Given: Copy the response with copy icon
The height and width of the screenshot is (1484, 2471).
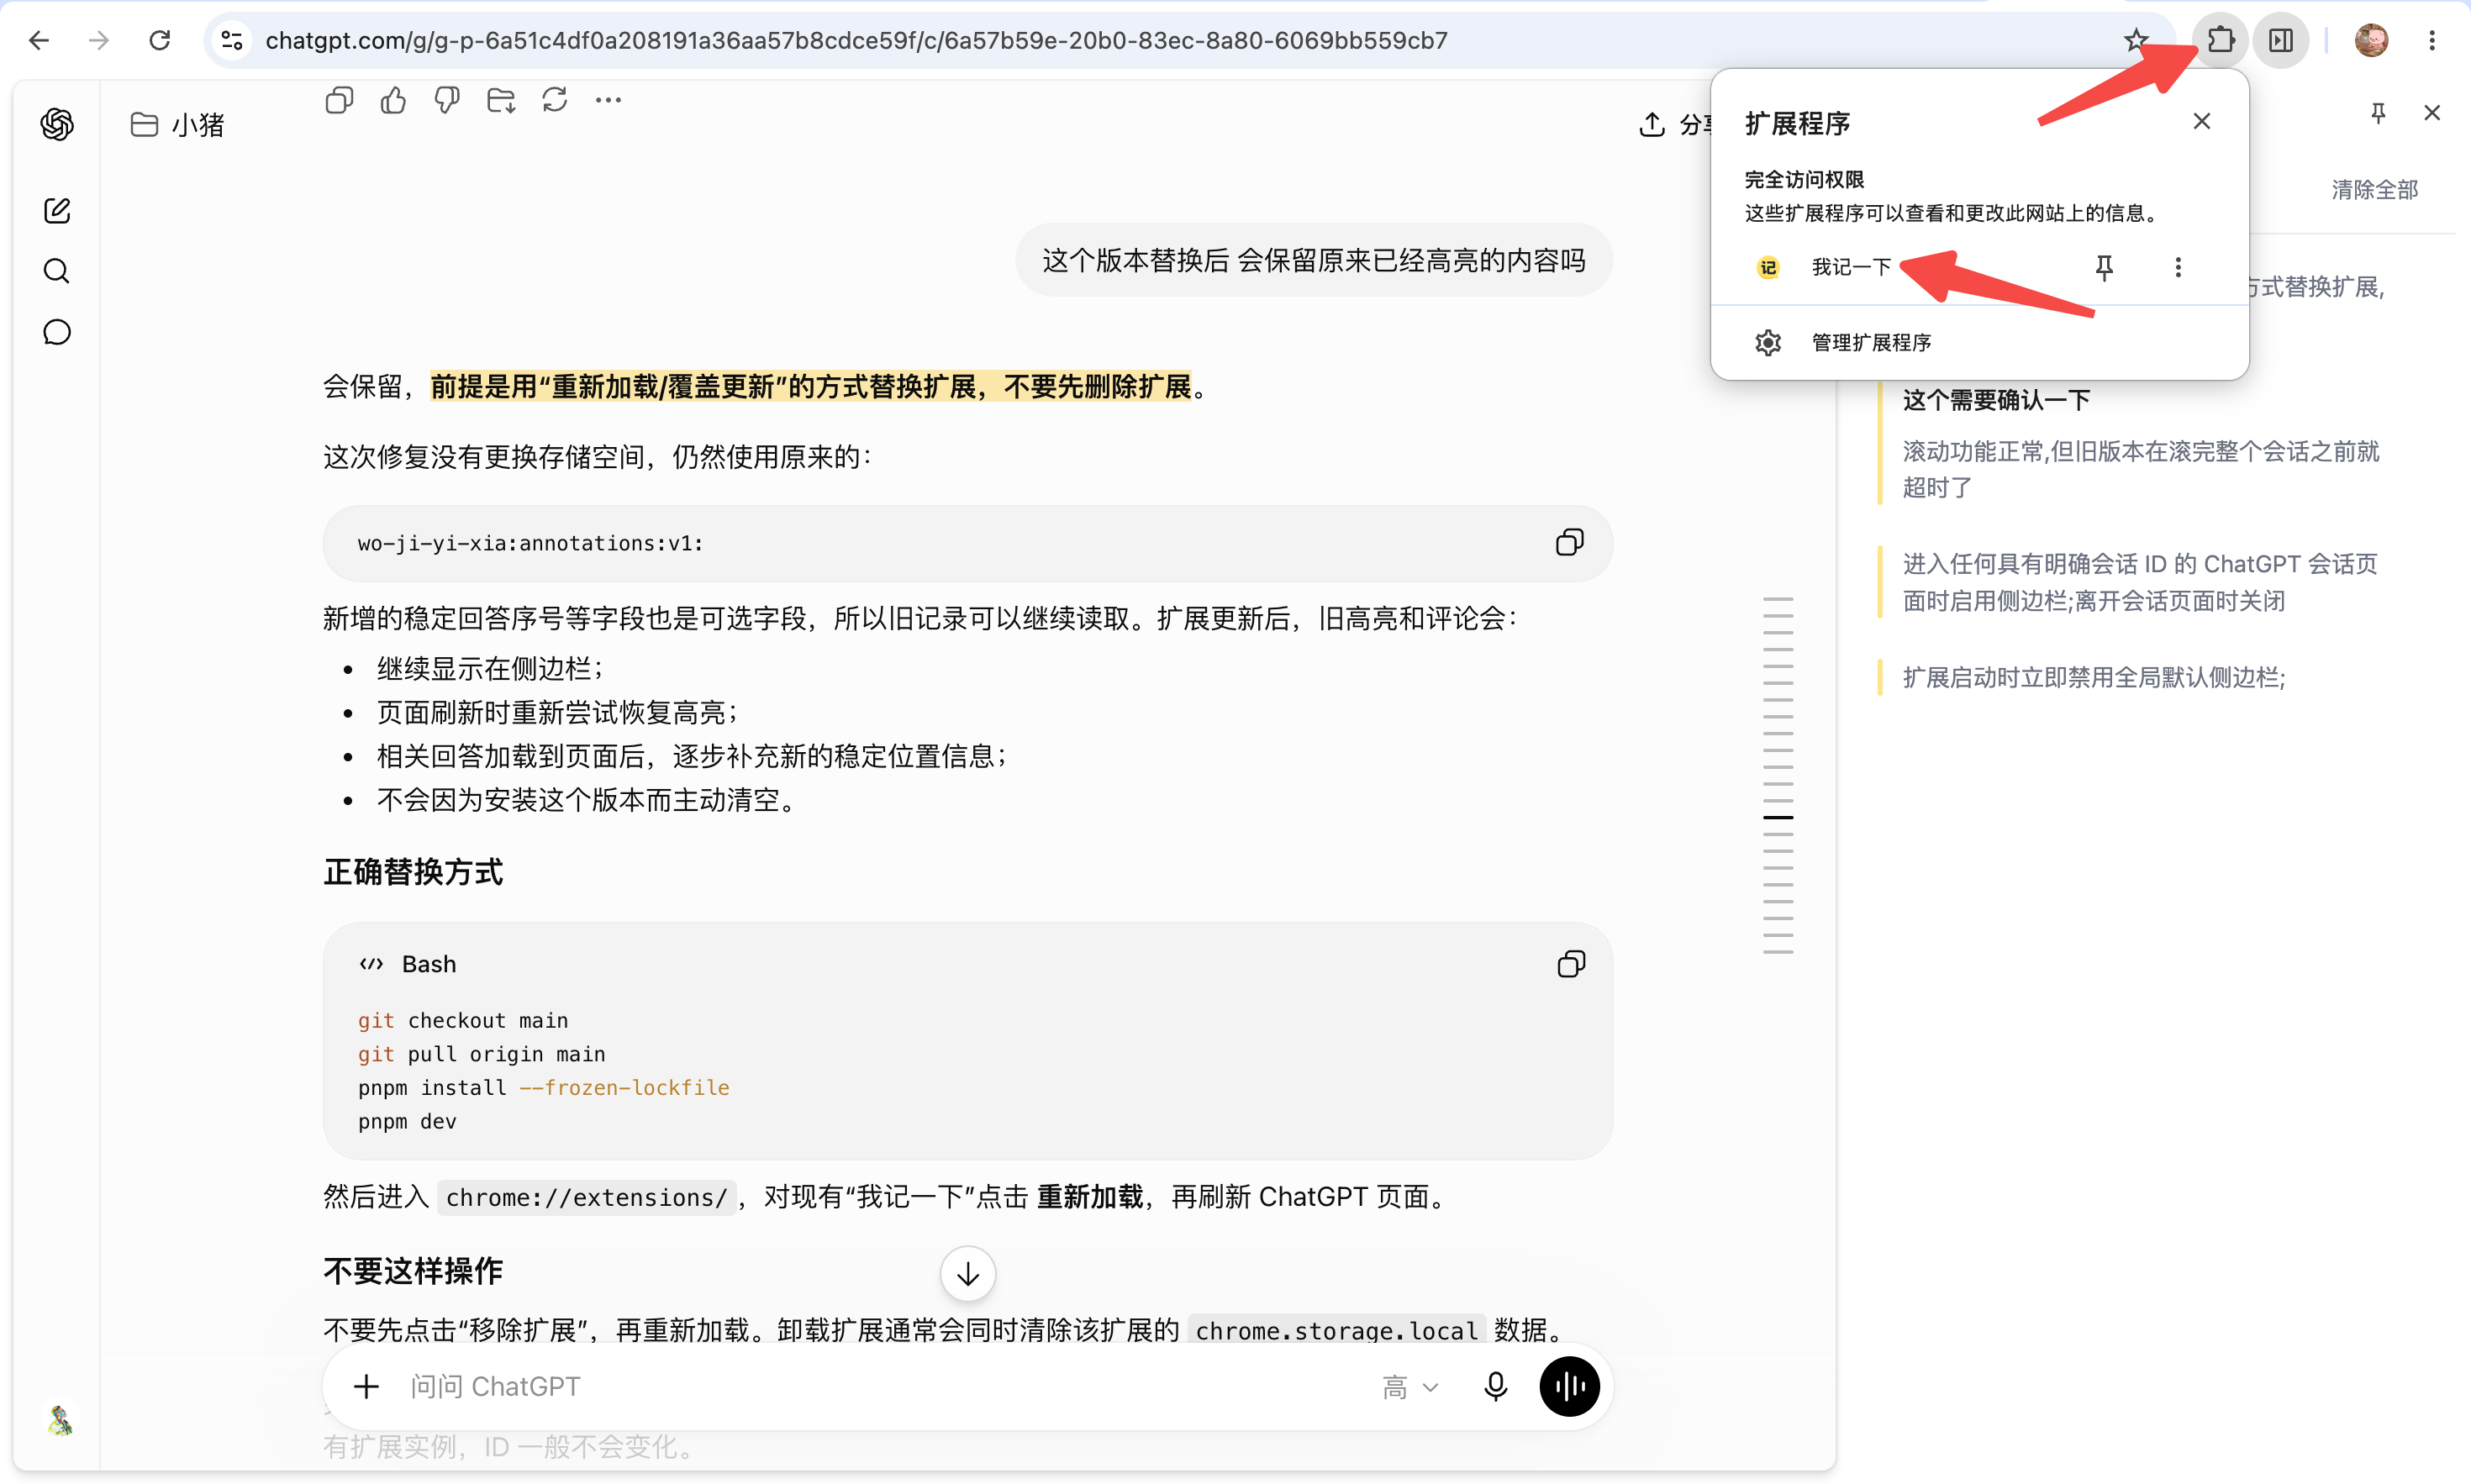Looking at the screenshot, I should point(340,100).
